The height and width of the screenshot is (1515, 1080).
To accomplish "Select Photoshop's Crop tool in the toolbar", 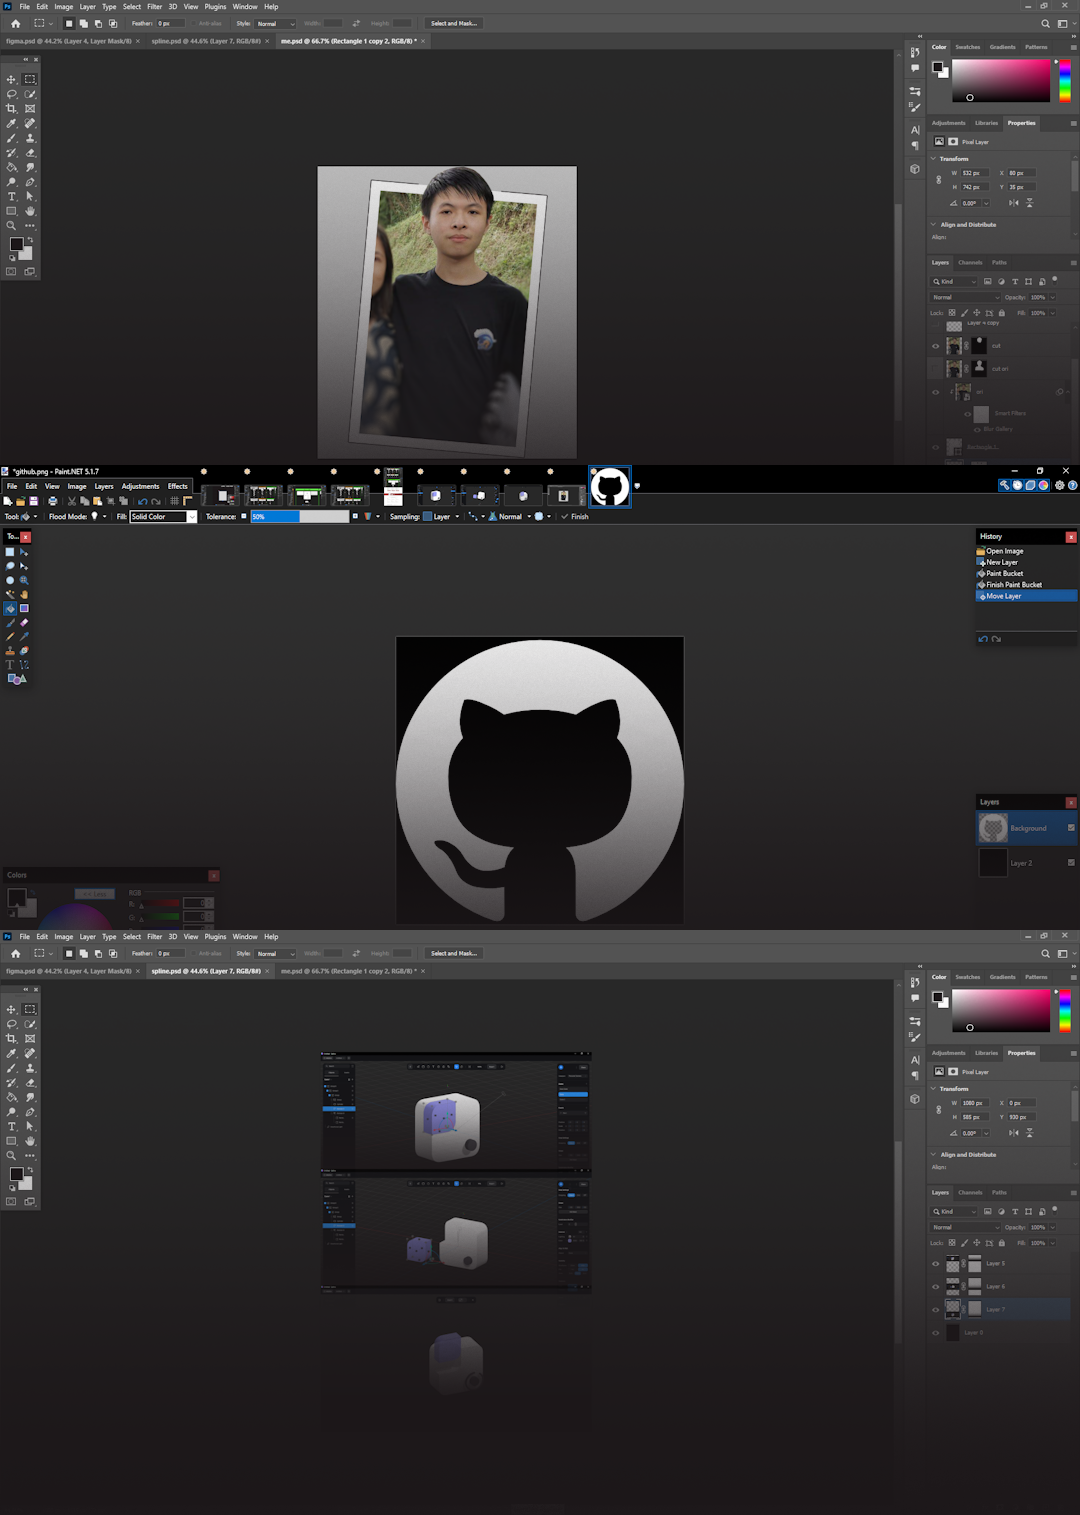I will tap(11, 108).
